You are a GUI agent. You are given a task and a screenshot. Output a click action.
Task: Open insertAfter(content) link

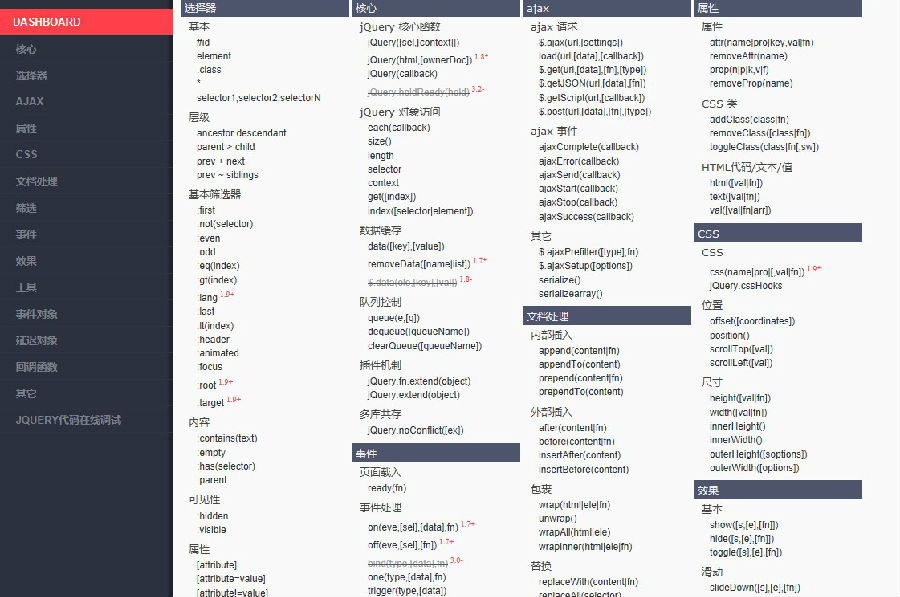(x=580, y=455)
